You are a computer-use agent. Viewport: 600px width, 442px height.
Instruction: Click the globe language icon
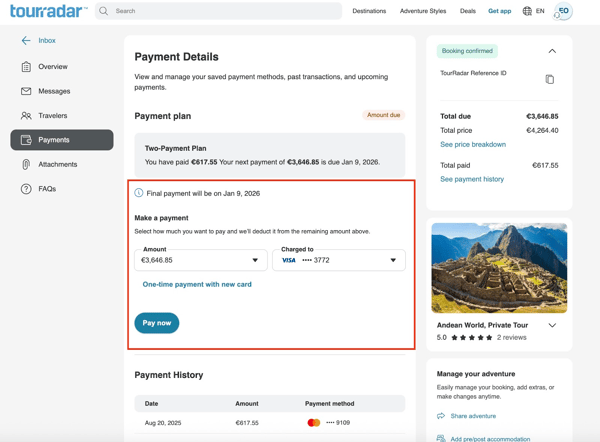[527, 11]
